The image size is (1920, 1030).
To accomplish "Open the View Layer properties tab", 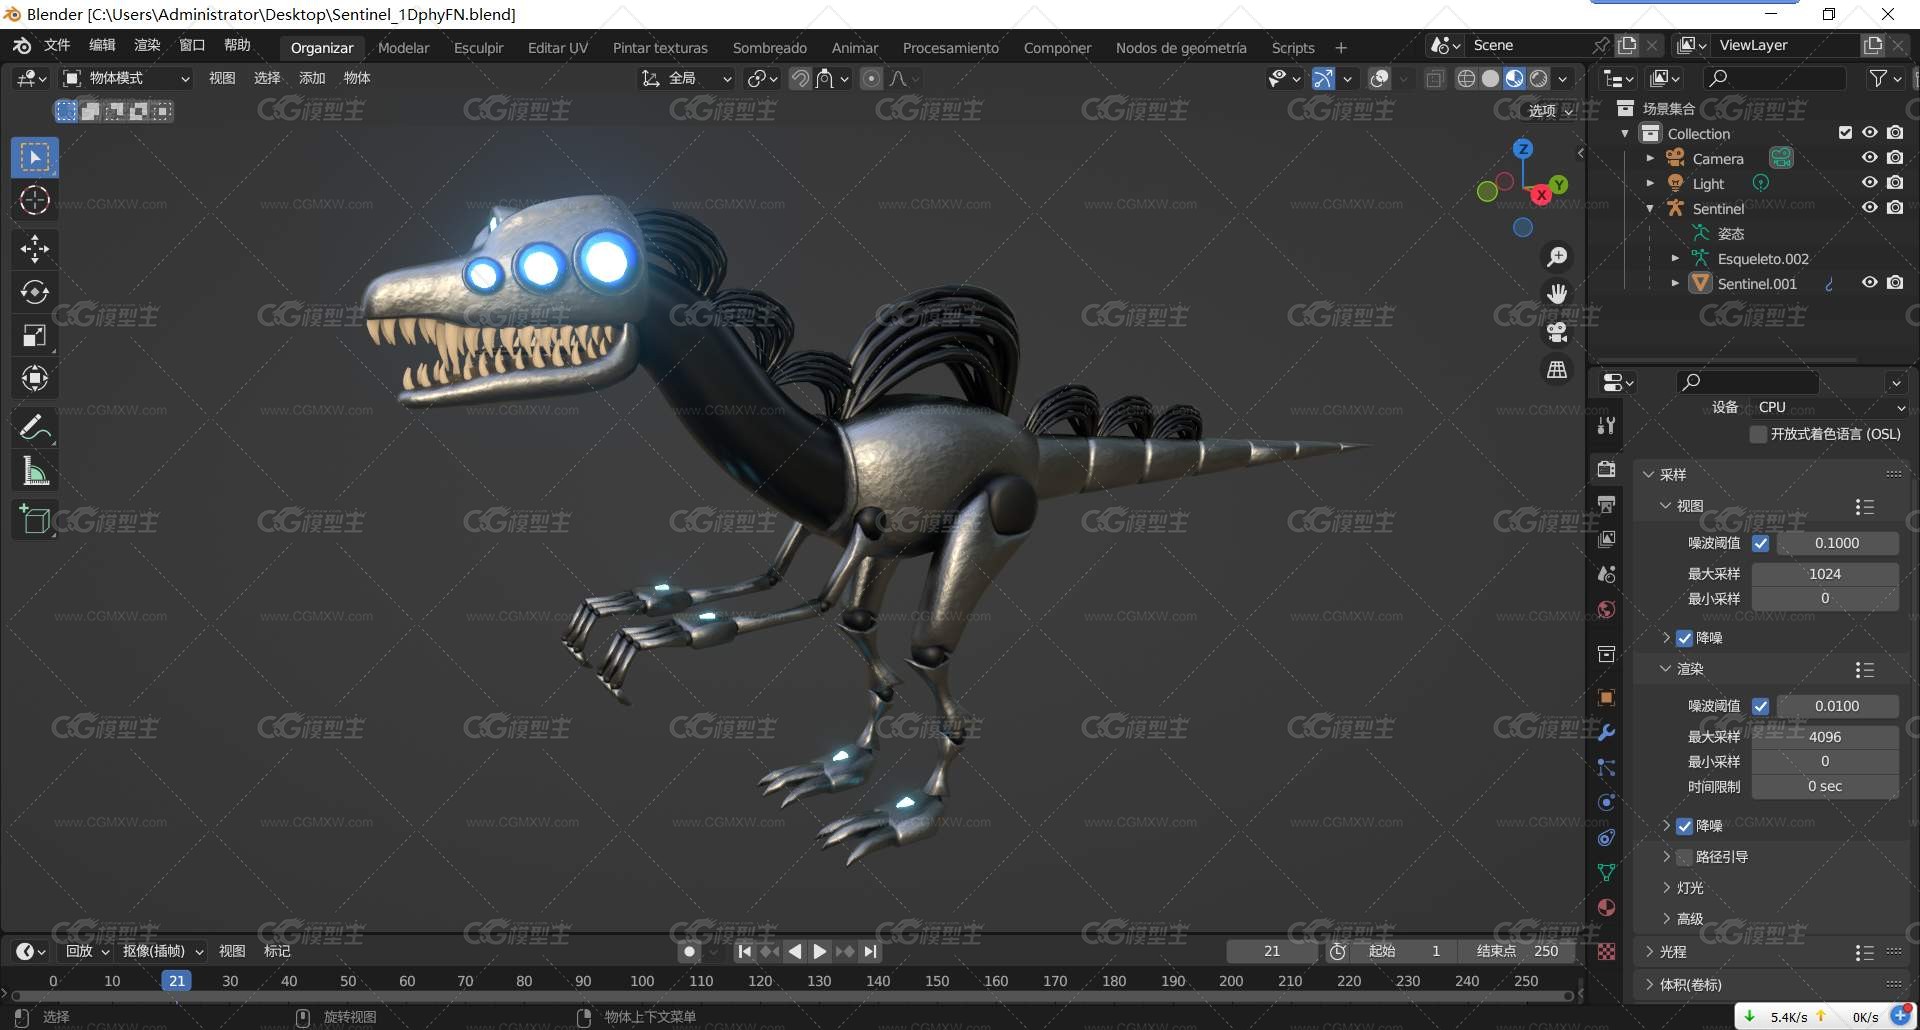I will coord(1607,539).
